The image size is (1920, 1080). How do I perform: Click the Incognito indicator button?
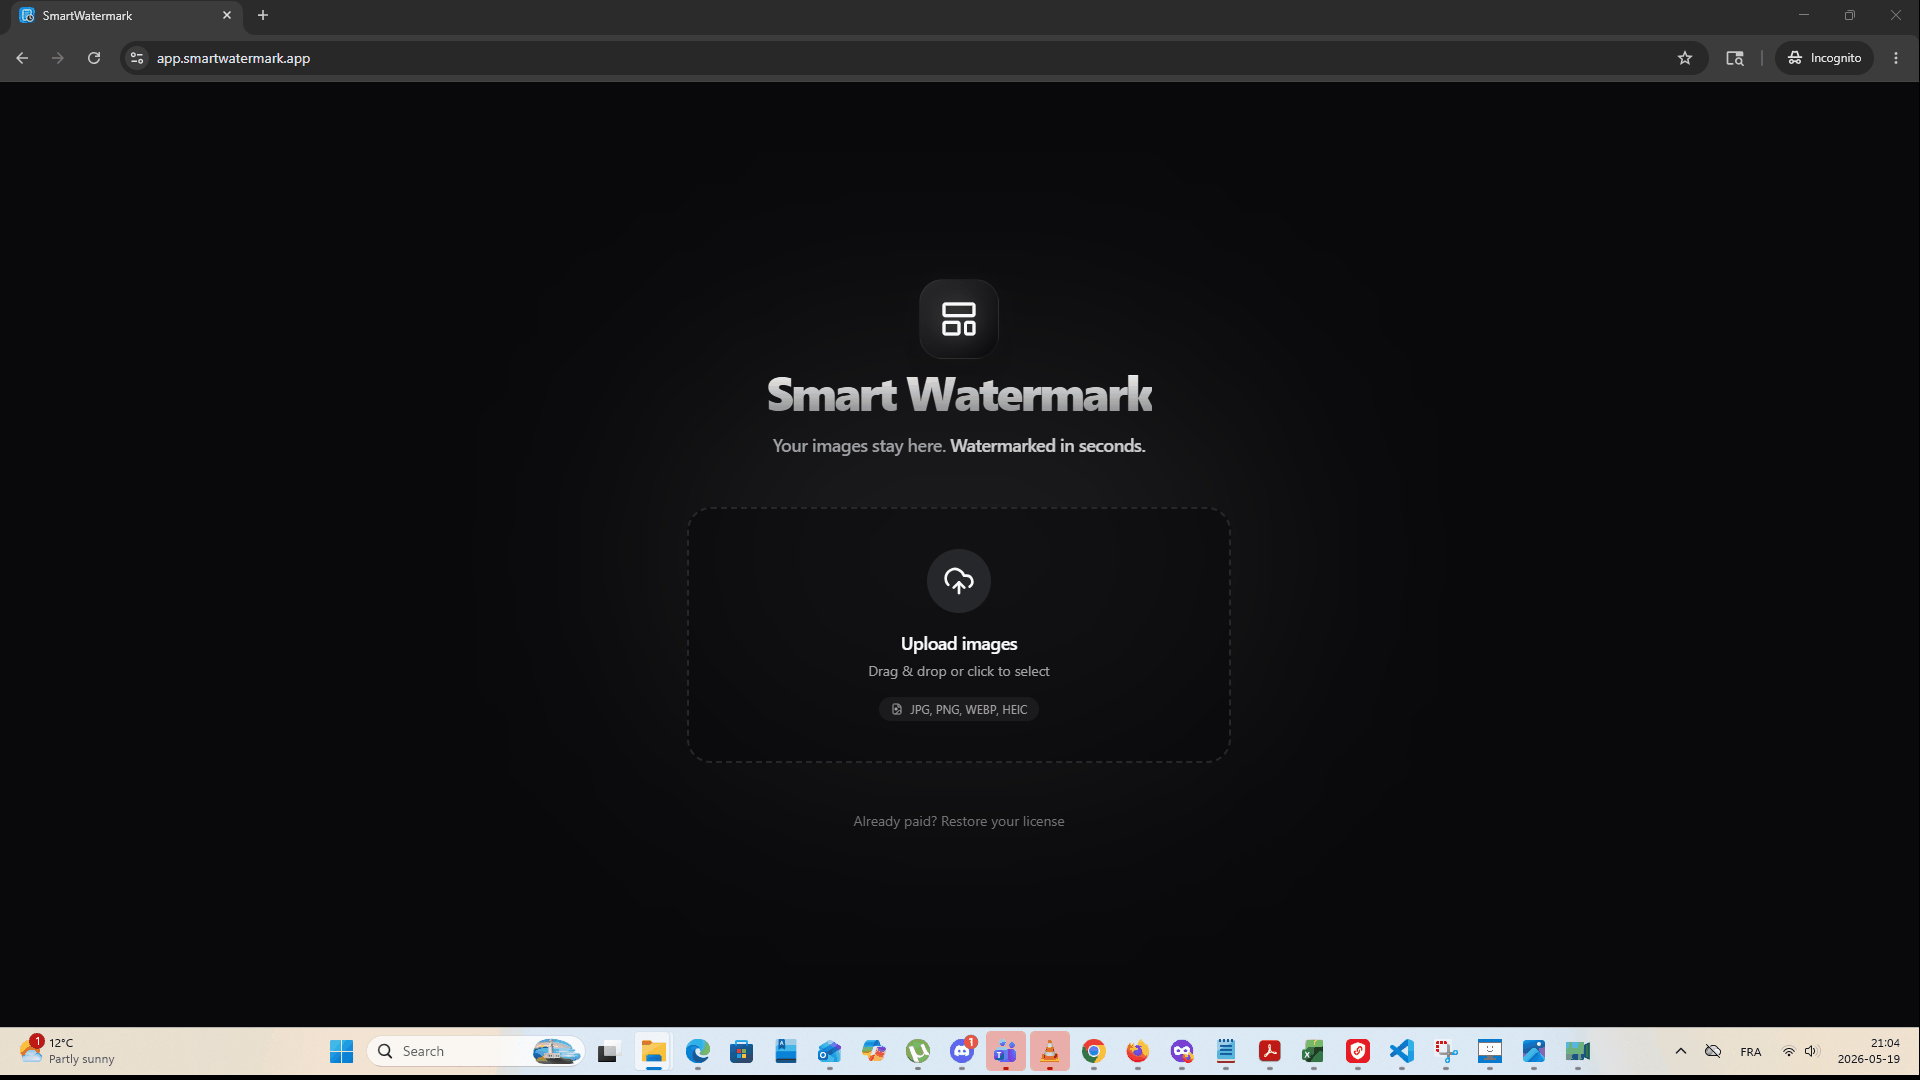[1825, 58]
